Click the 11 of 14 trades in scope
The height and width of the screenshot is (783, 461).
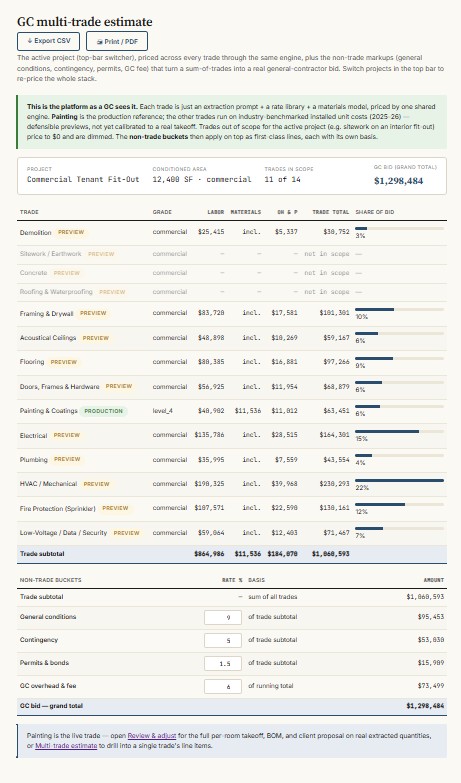click(x=282, y=179)
